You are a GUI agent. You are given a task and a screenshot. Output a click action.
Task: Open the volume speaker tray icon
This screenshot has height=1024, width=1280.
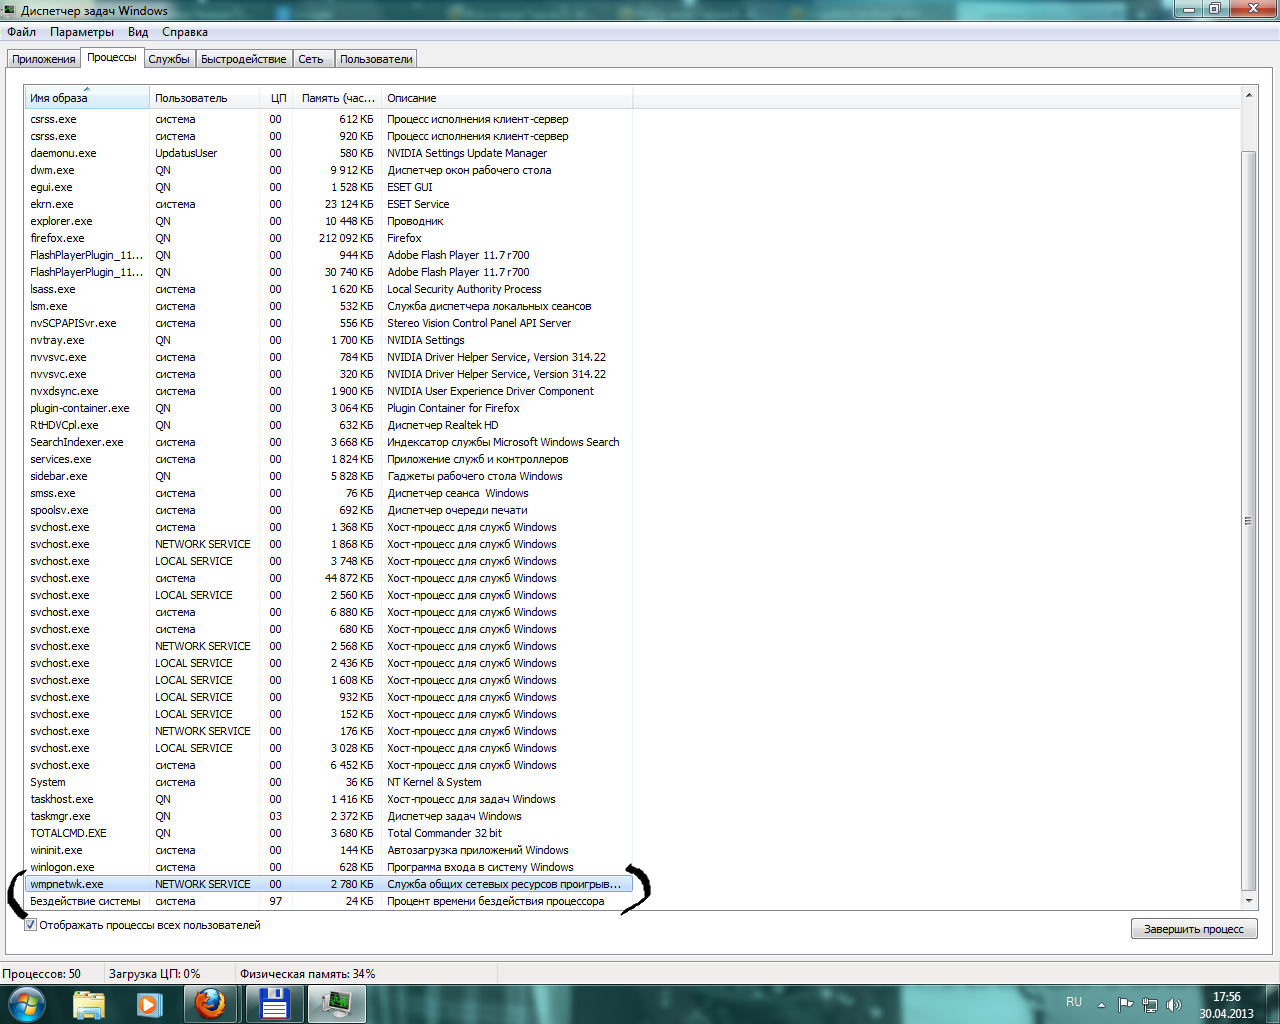coord(1174,1004)
